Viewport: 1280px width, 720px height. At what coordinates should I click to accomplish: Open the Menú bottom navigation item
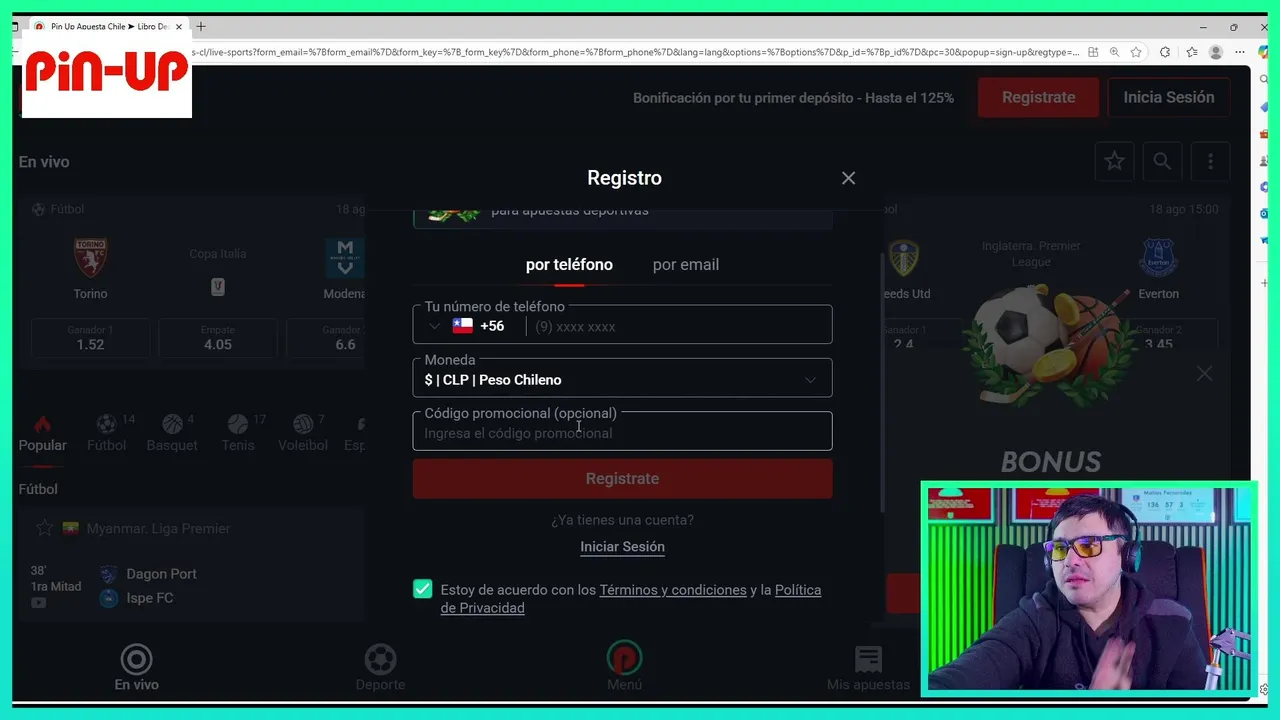tap(624, 668)
